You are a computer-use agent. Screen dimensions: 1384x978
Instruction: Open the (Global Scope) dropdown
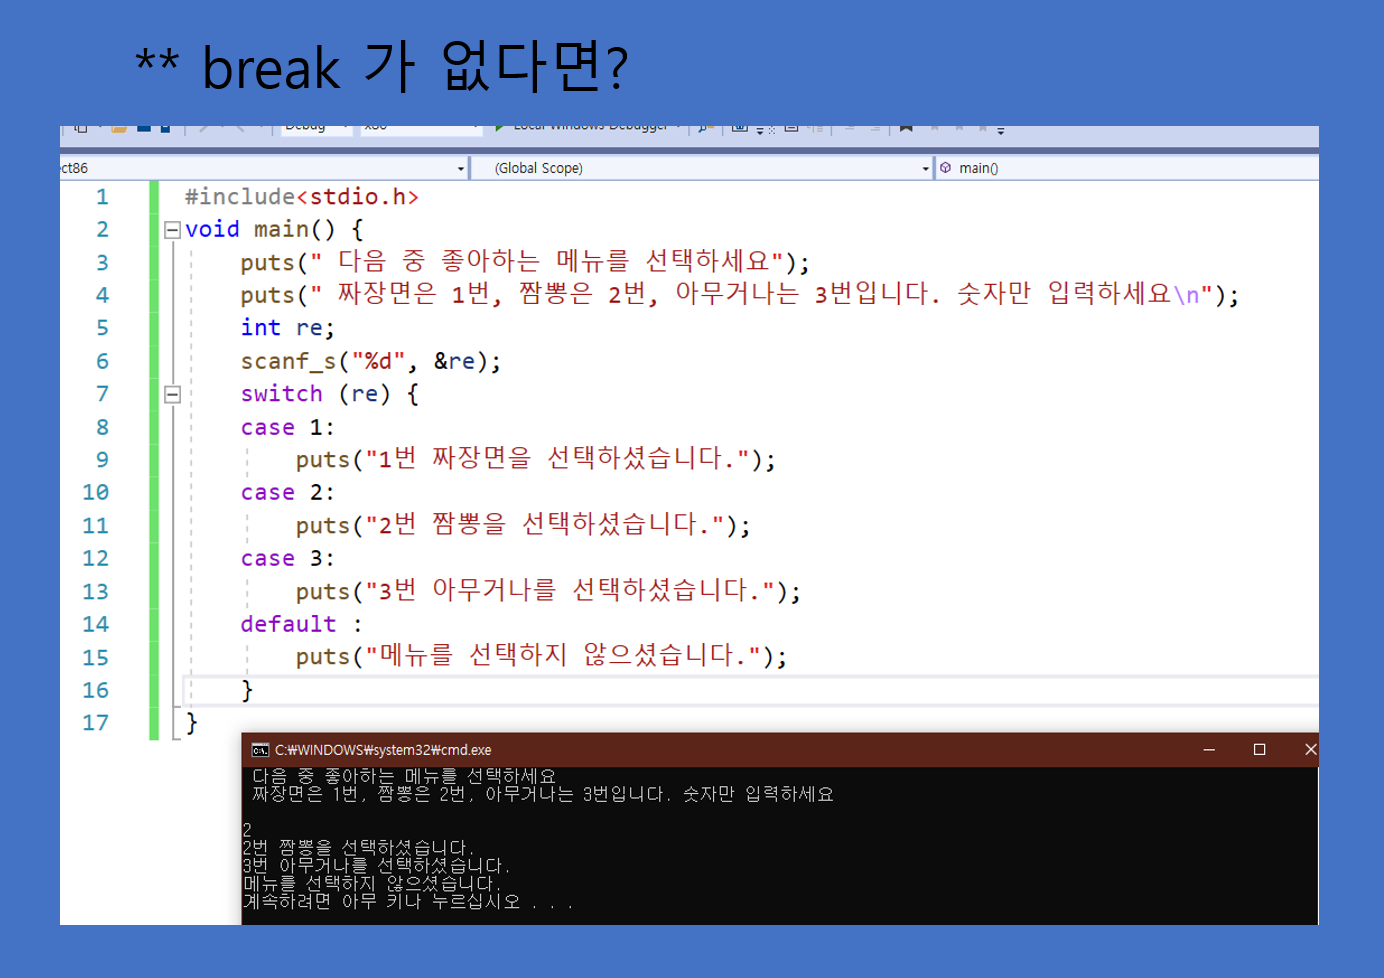tap(703, 168)
